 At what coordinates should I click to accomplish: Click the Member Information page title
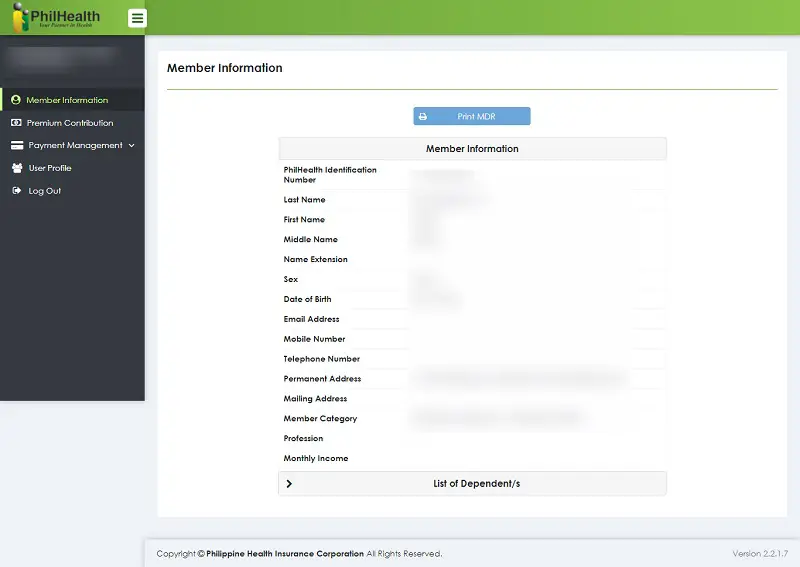coord(224,68)
